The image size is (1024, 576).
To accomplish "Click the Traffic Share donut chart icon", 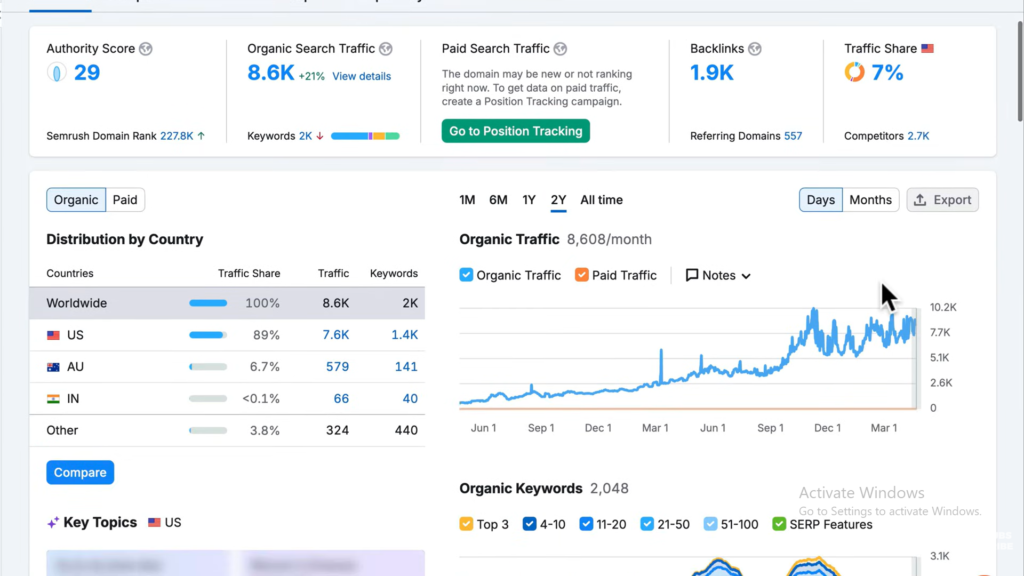I will click(x=854, y=72).
